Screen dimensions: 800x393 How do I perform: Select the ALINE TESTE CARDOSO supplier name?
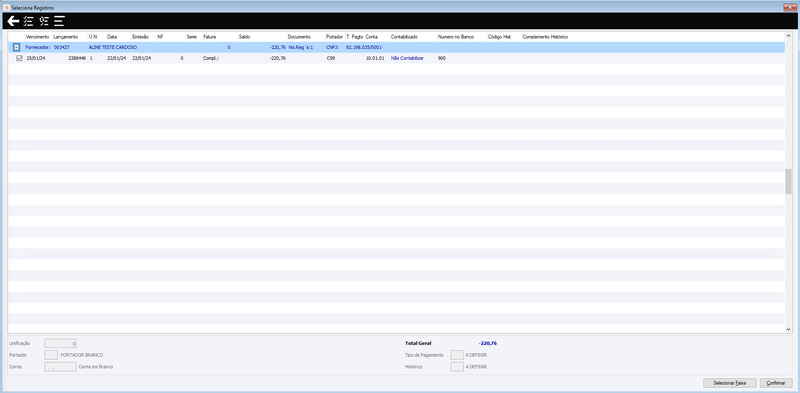click(113, 47)
